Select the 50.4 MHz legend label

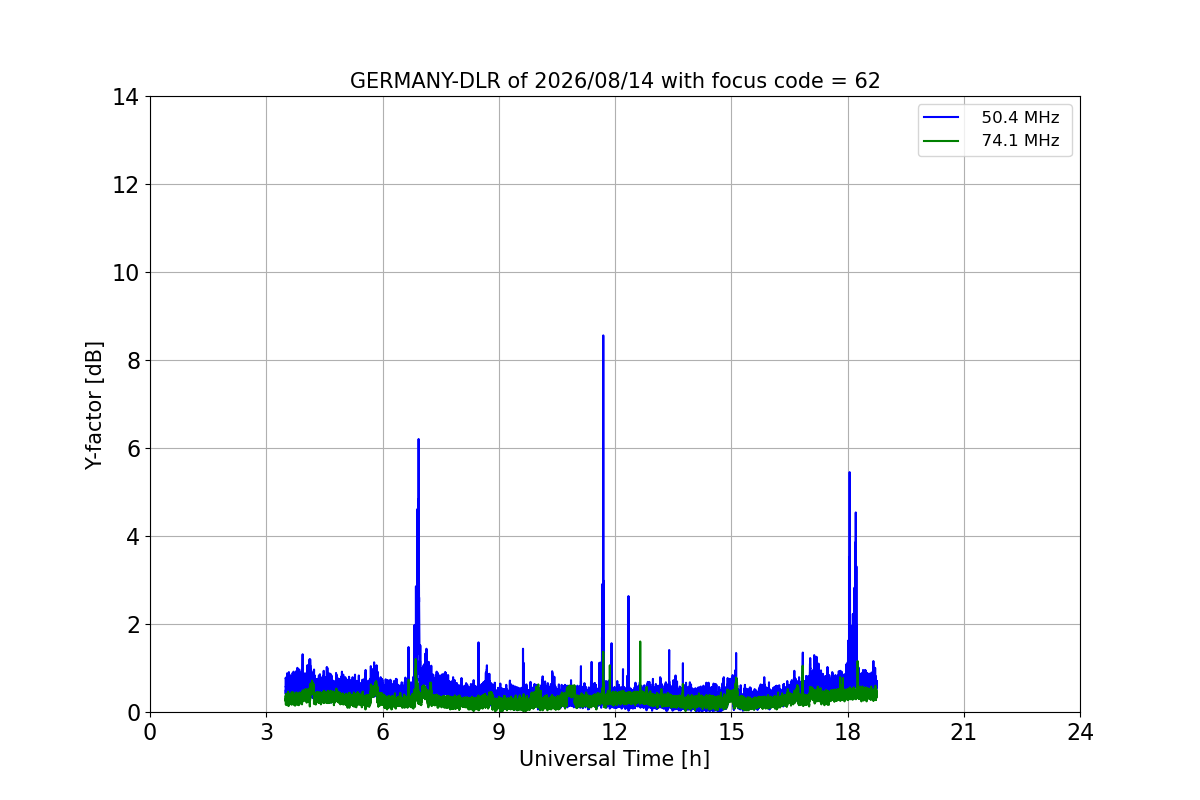click(1020, 118)
